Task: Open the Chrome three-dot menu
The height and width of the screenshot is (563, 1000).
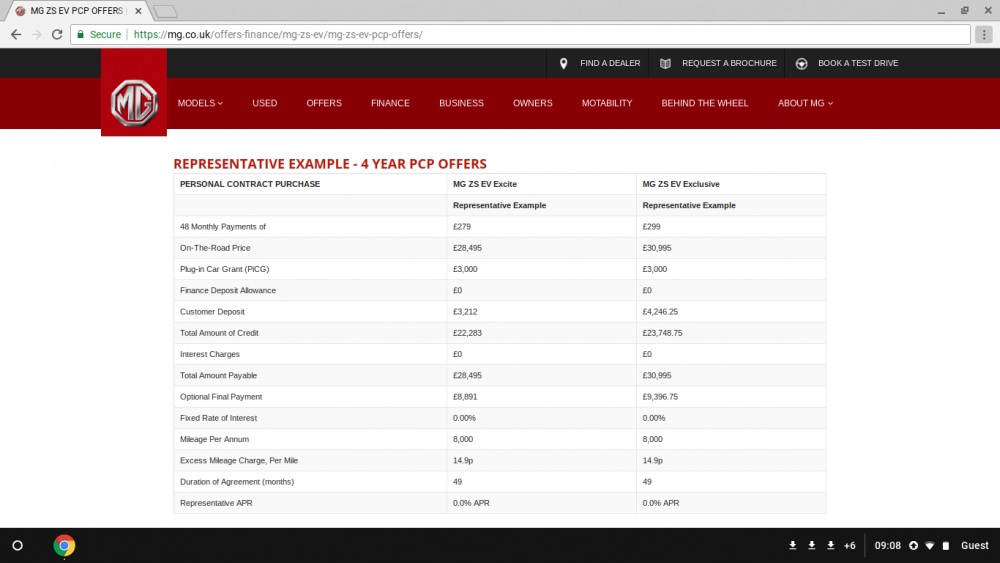Action: 984,34
